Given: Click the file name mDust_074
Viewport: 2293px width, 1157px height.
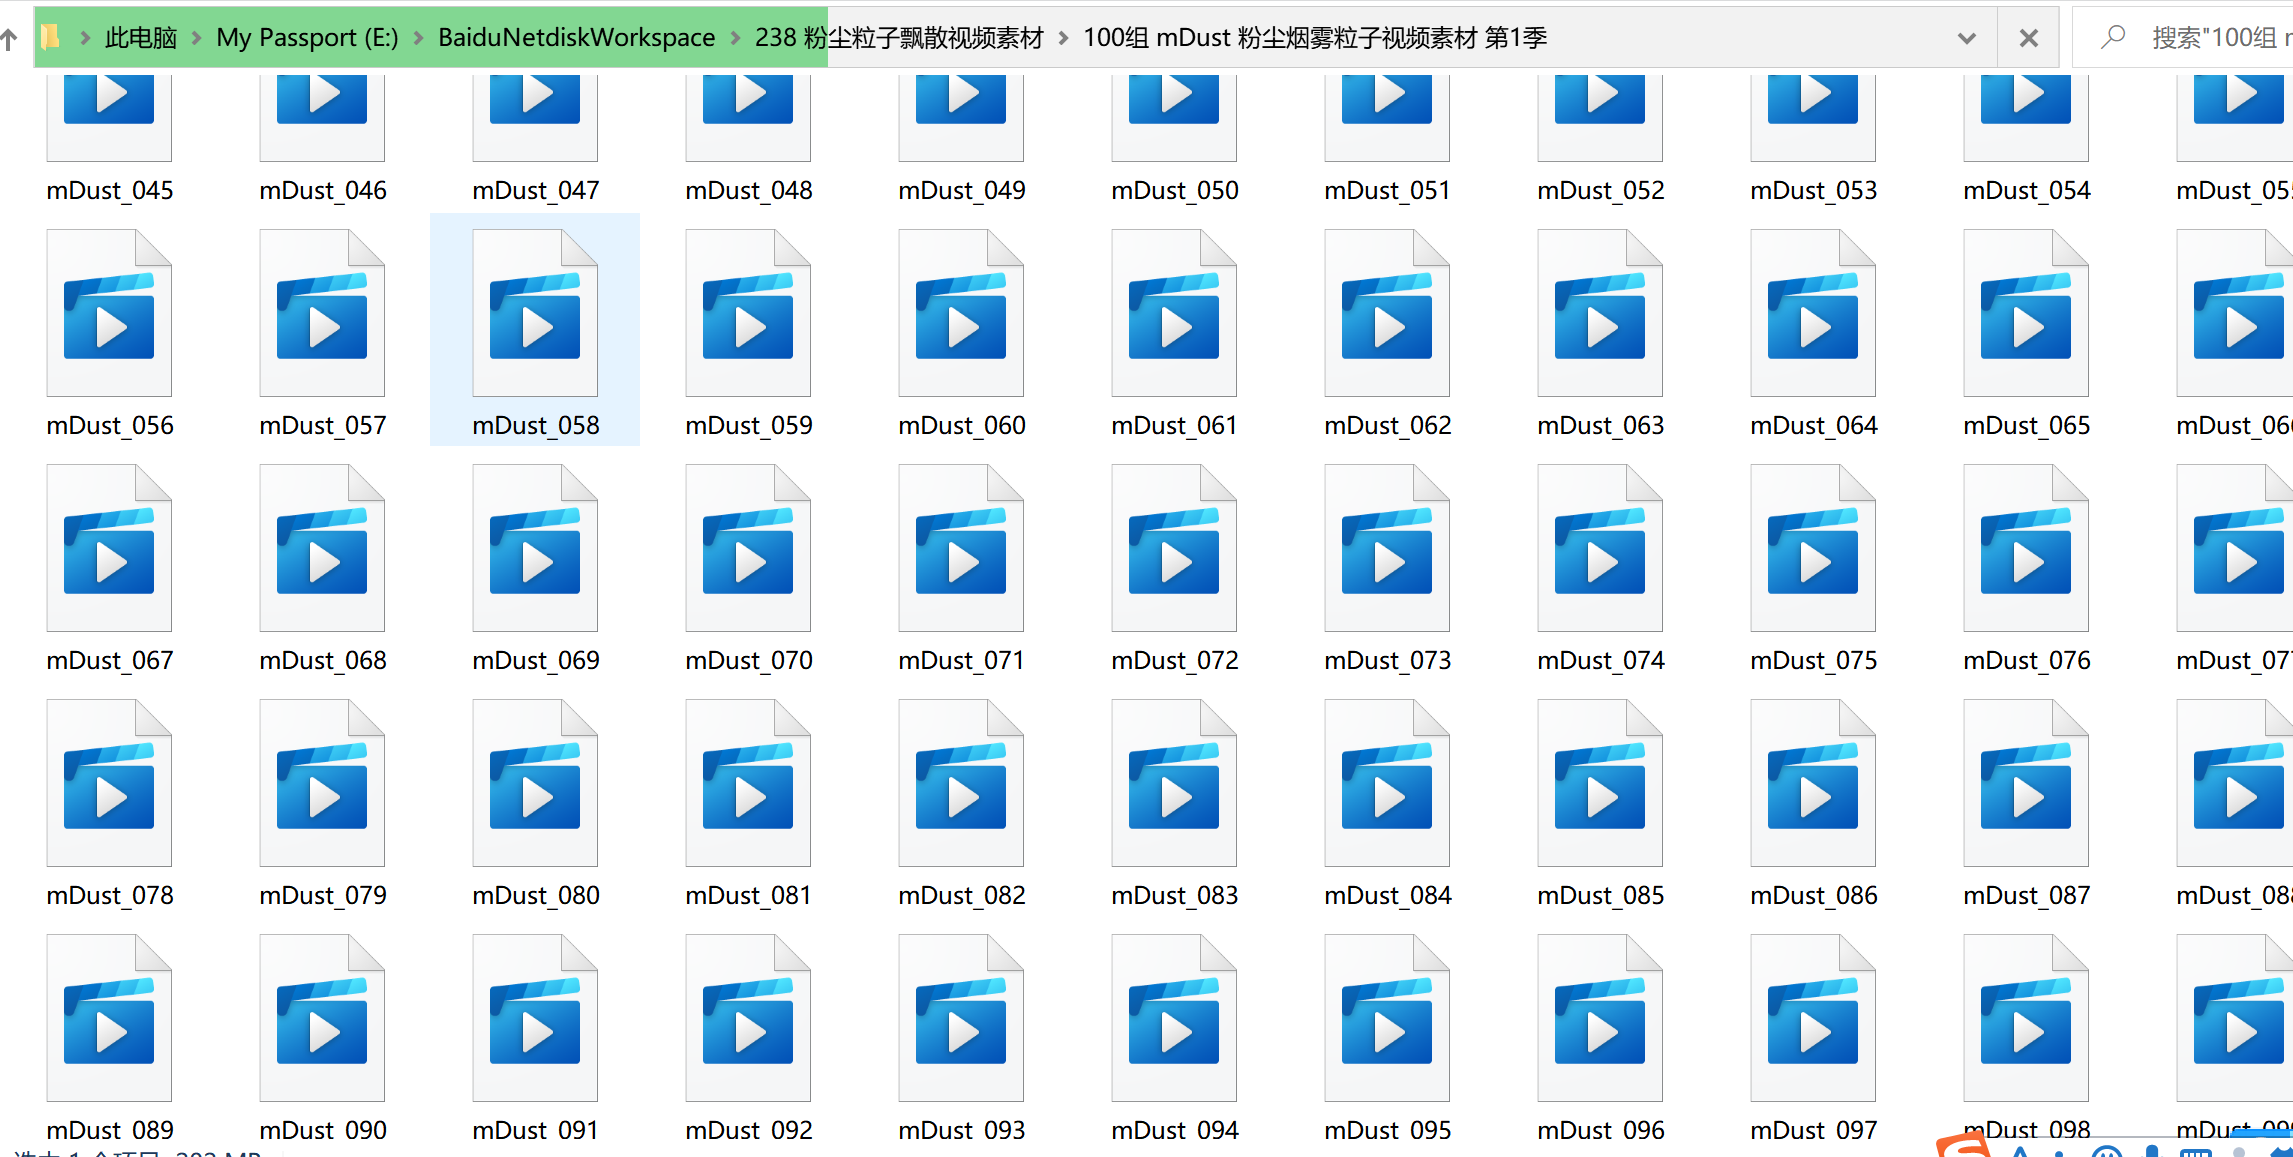Looking at the screenshot, I should 1601,660.
